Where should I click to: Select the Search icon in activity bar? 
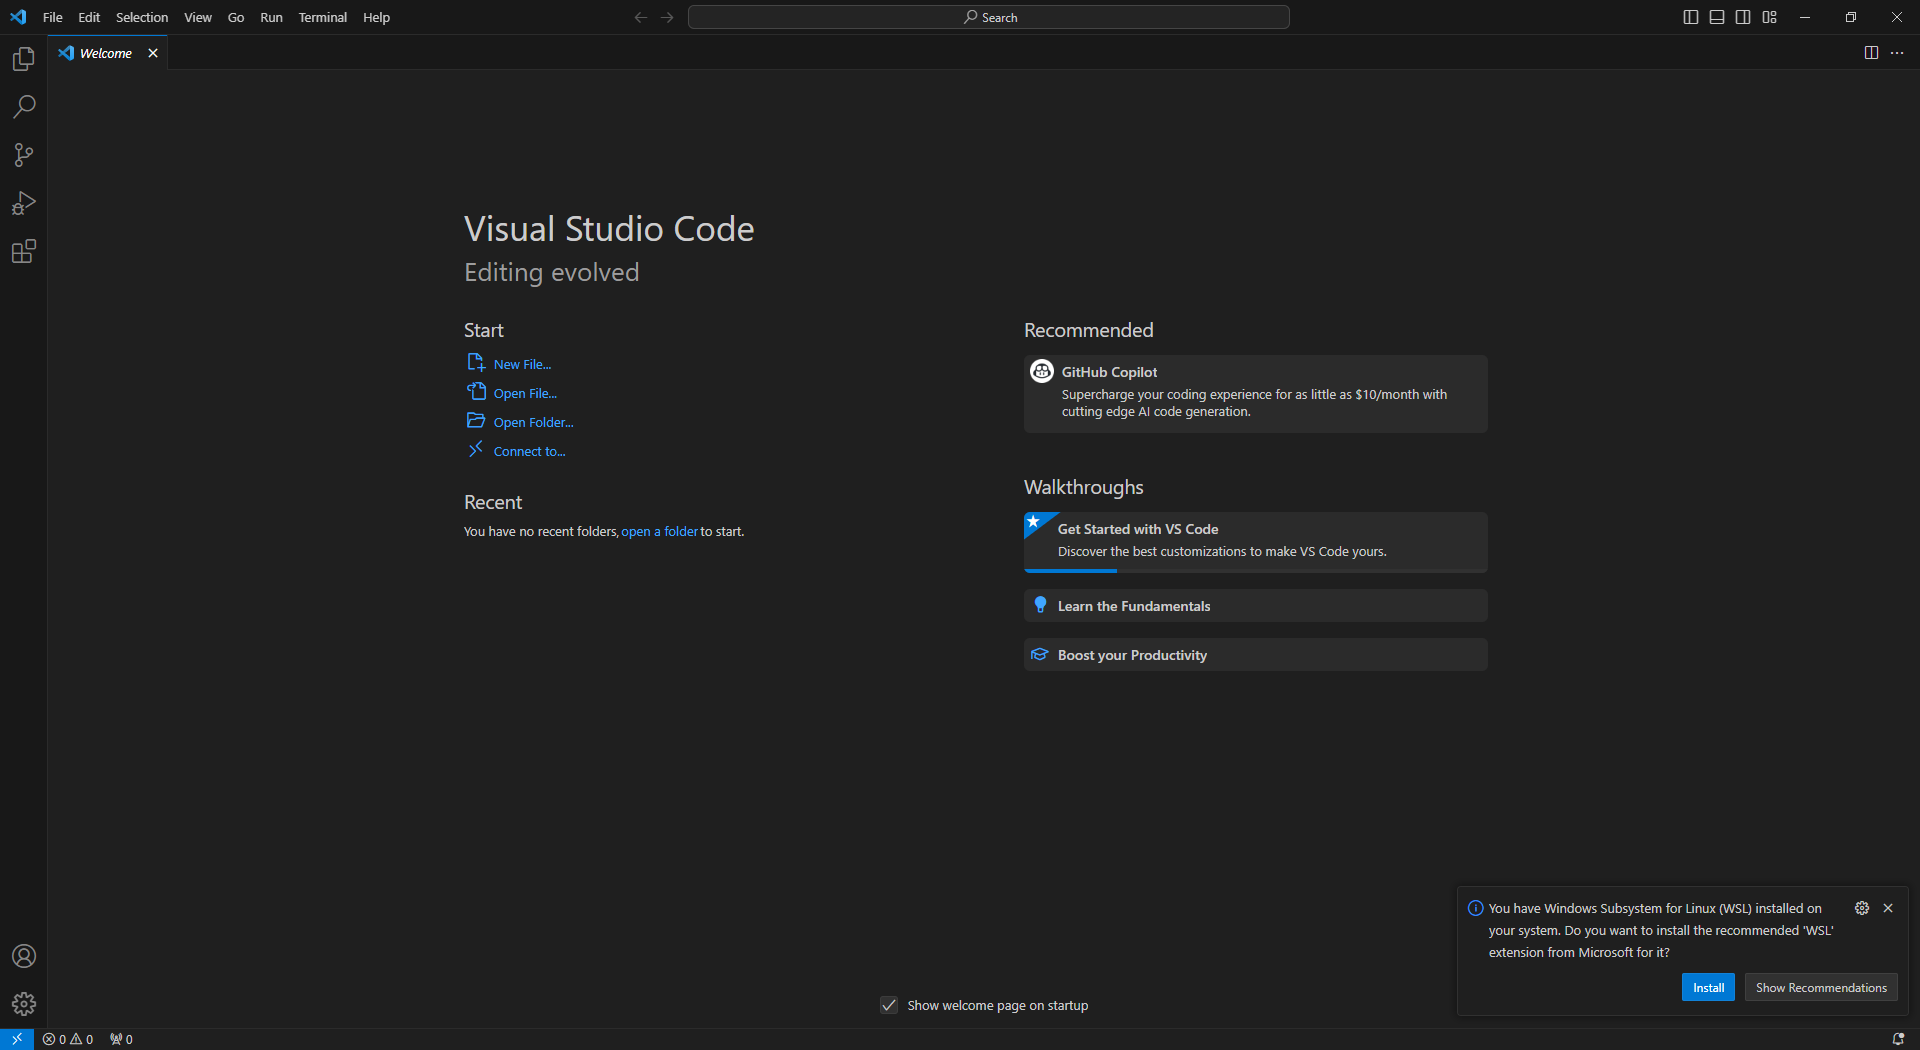click(23, 107)
